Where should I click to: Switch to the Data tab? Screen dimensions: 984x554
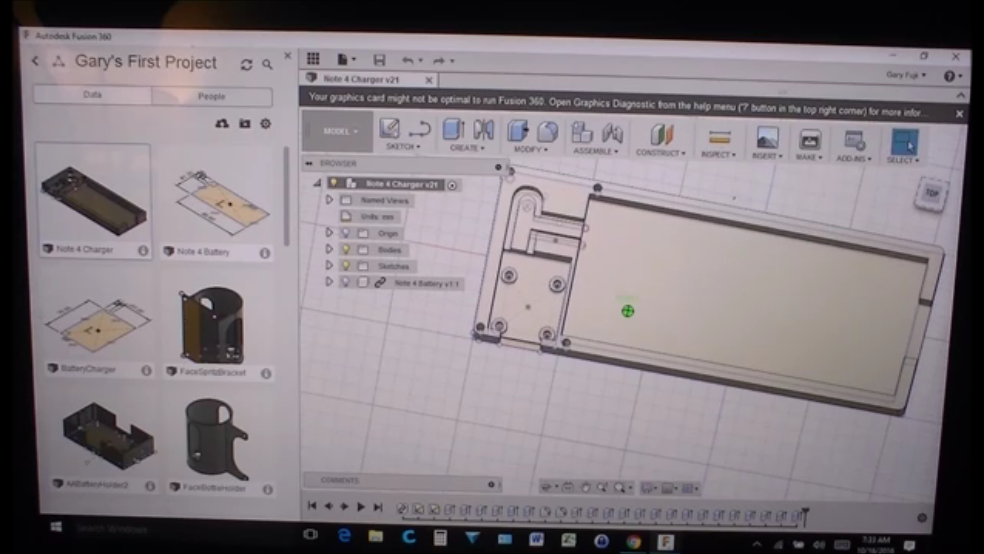92,94
